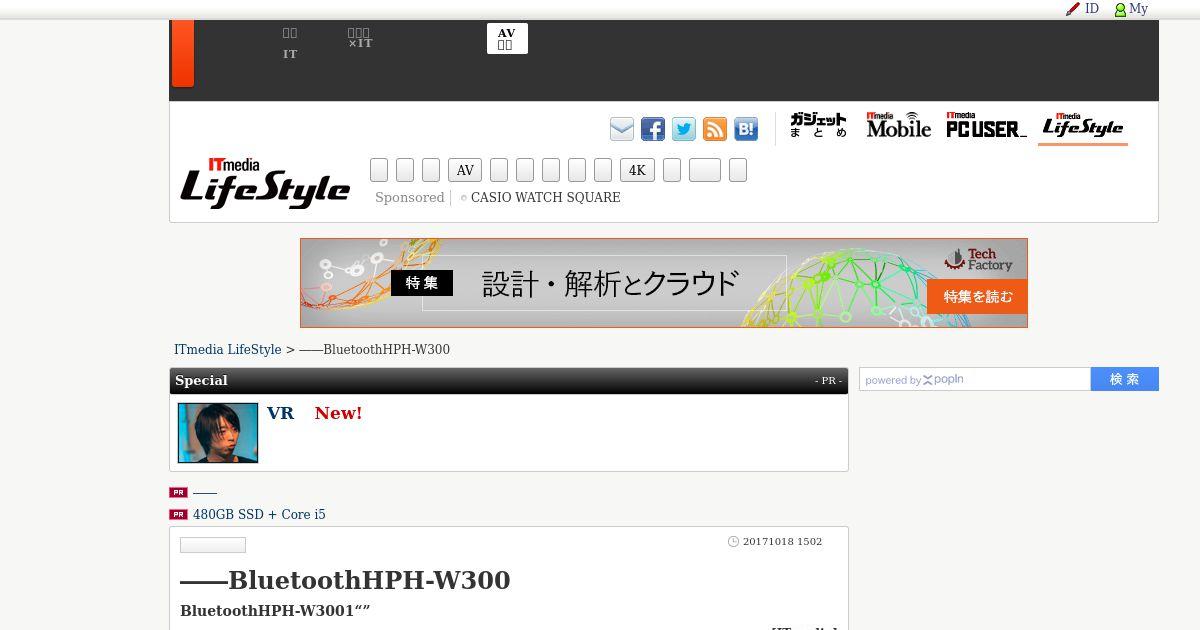Open the Facebook share icon

(653, 129)
